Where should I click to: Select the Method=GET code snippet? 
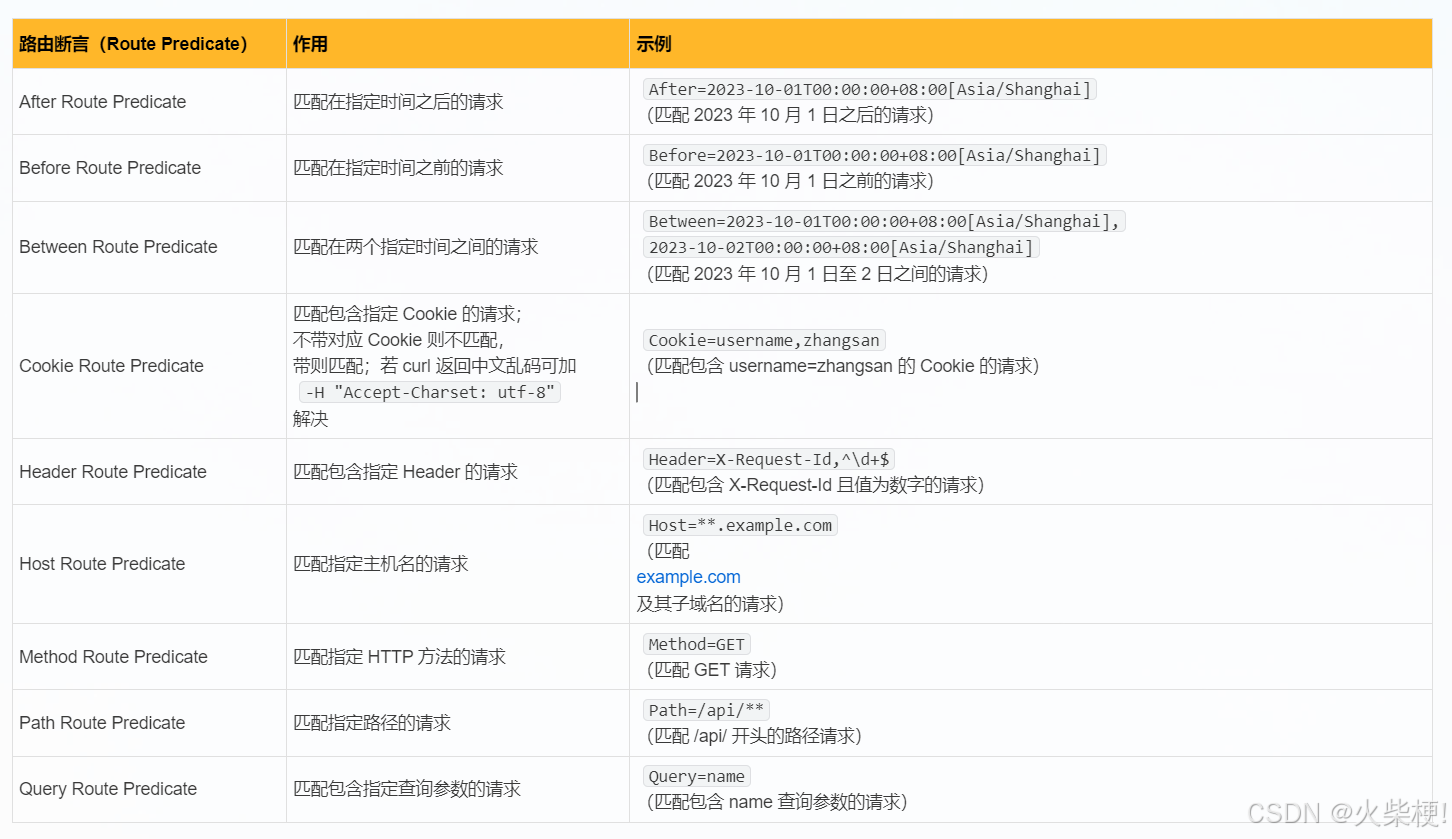click(696, 643)
